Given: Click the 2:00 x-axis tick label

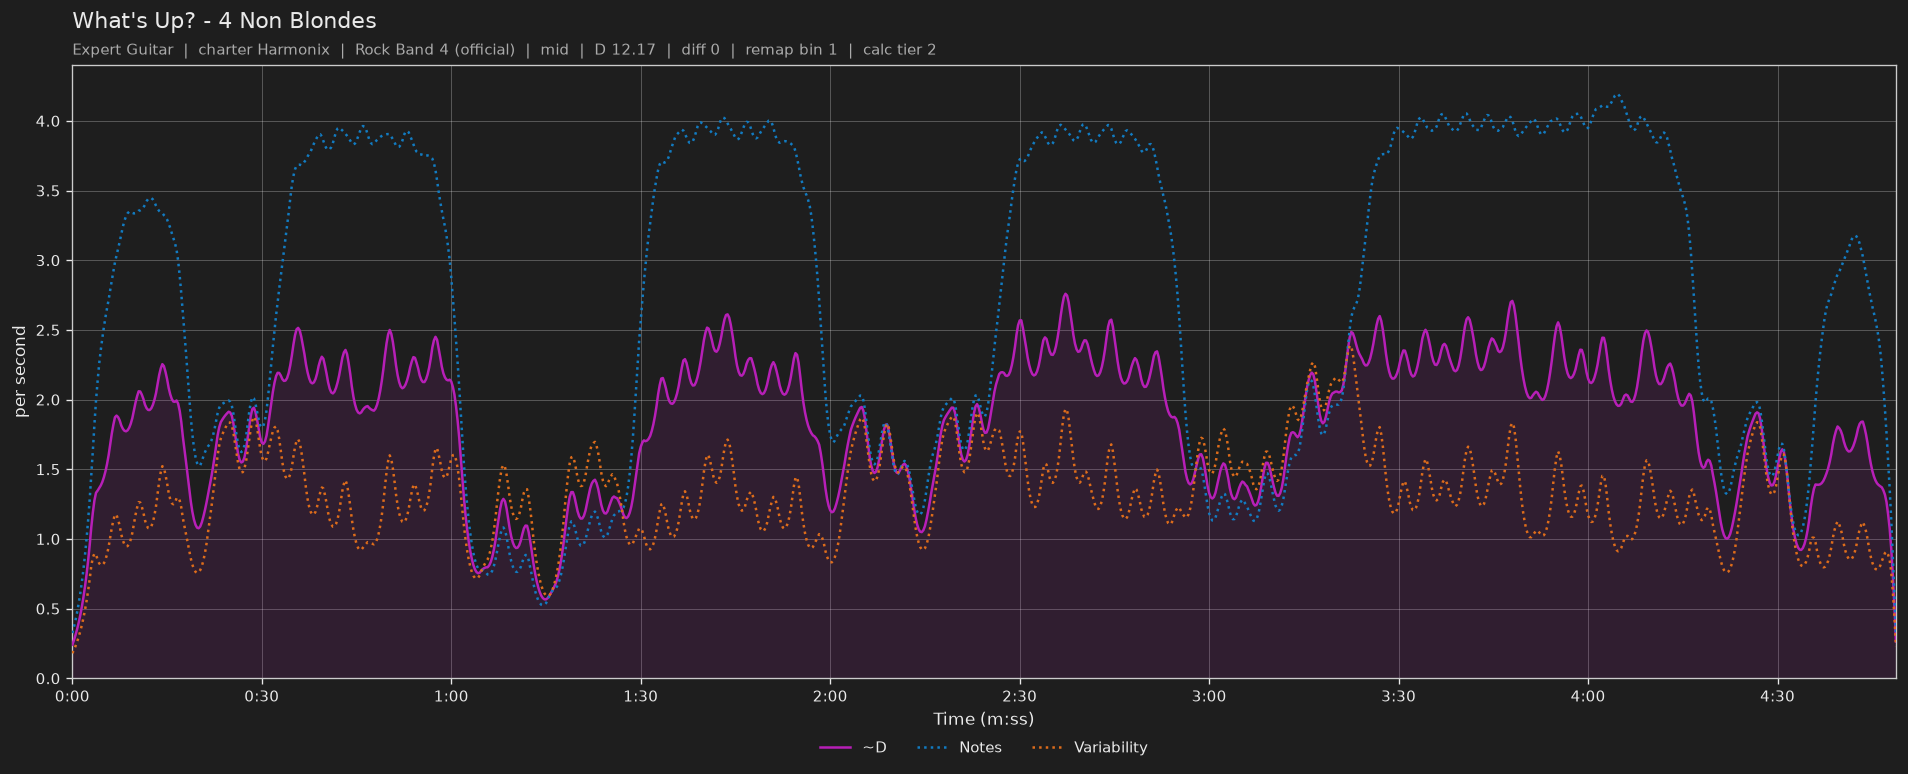Looking at the screenshot, I should [830, 696].
